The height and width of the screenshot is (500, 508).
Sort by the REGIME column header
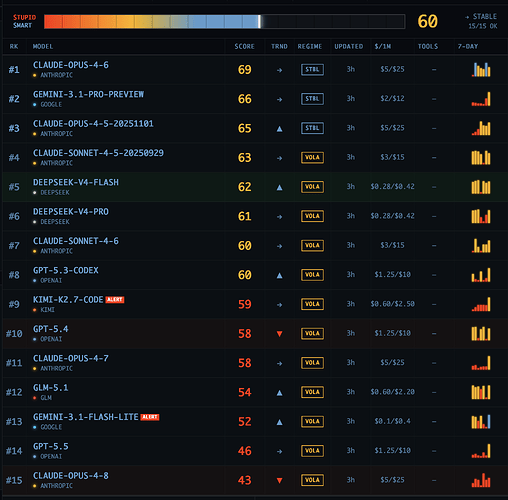[310, 46]
